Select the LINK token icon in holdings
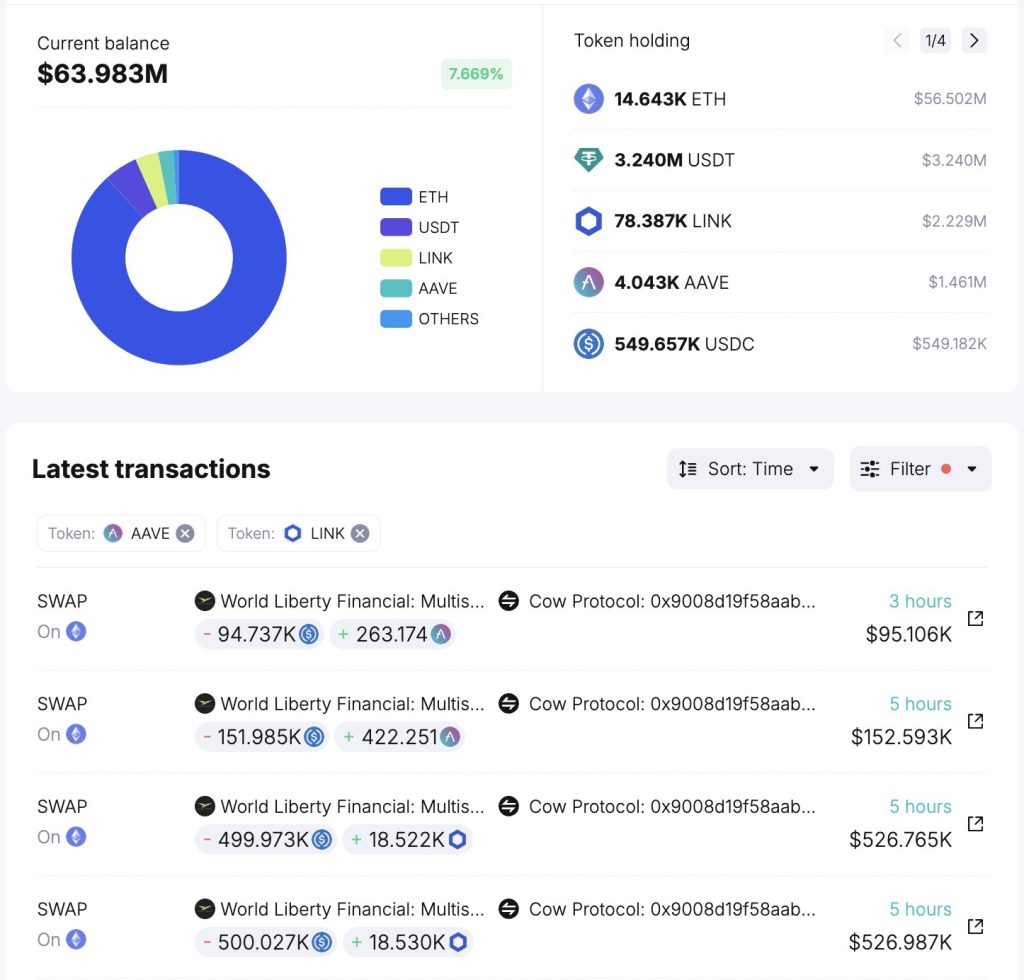 (589, 221)
